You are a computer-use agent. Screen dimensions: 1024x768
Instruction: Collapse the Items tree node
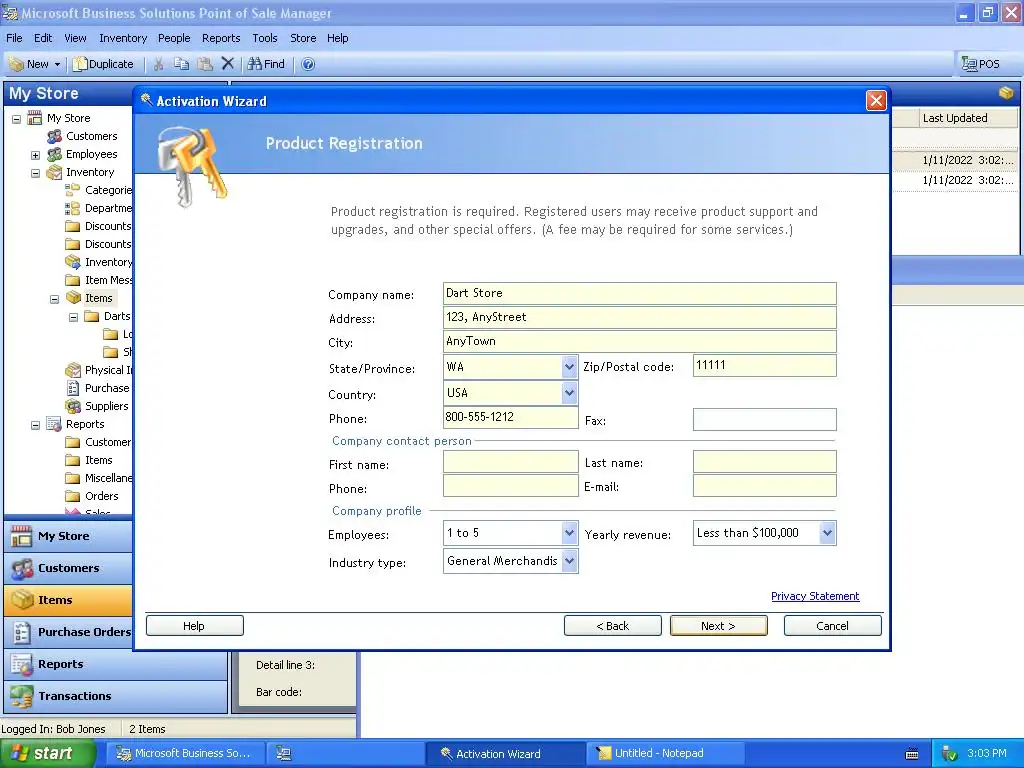[54, 299]
